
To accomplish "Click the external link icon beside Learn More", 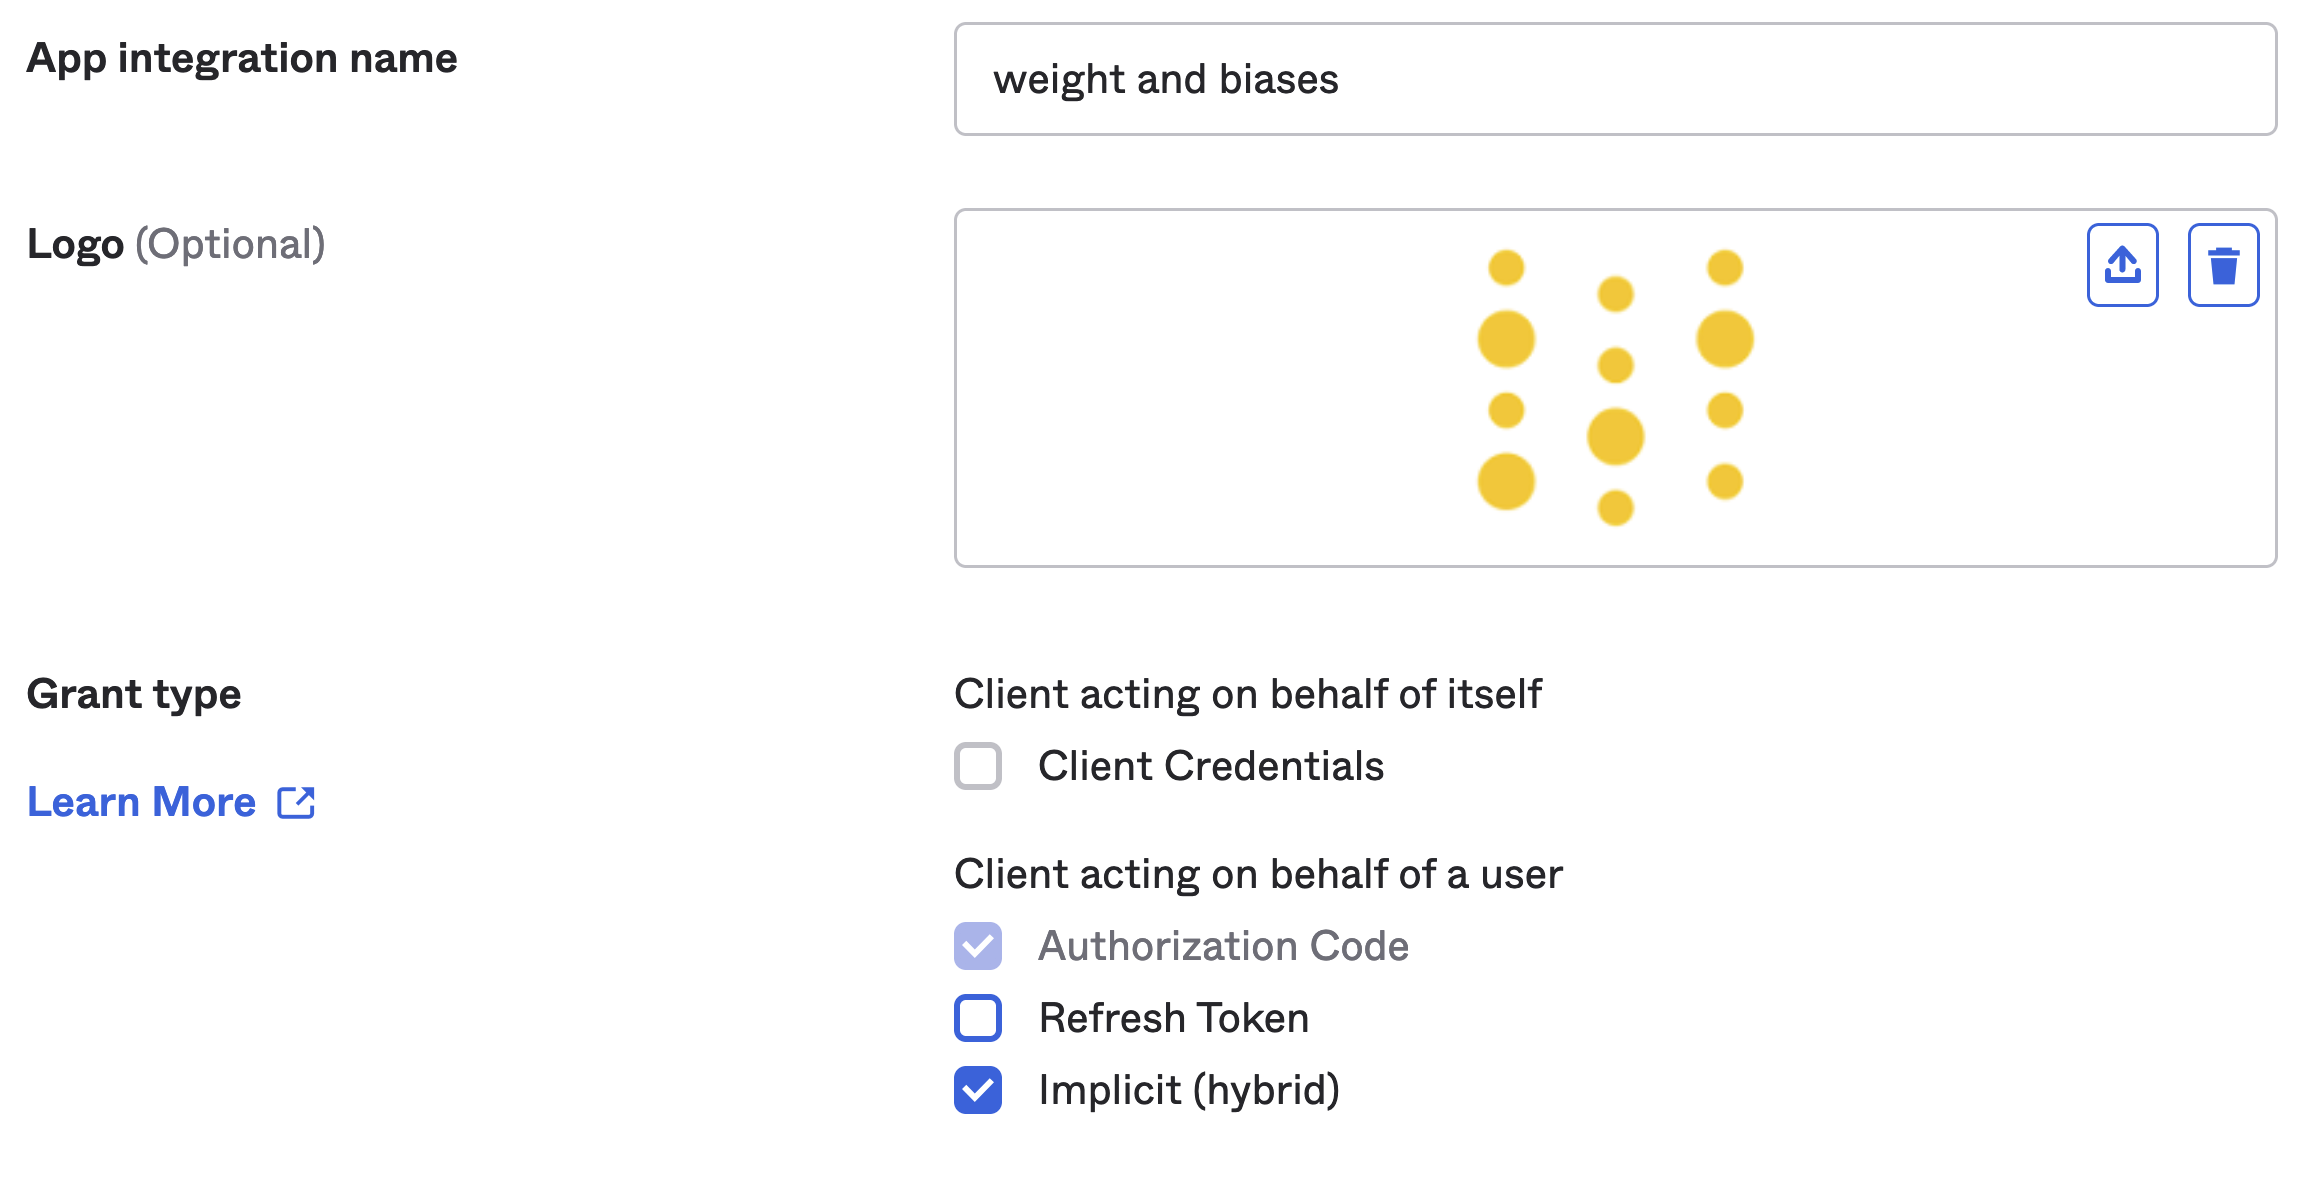I will click(296, 802).
